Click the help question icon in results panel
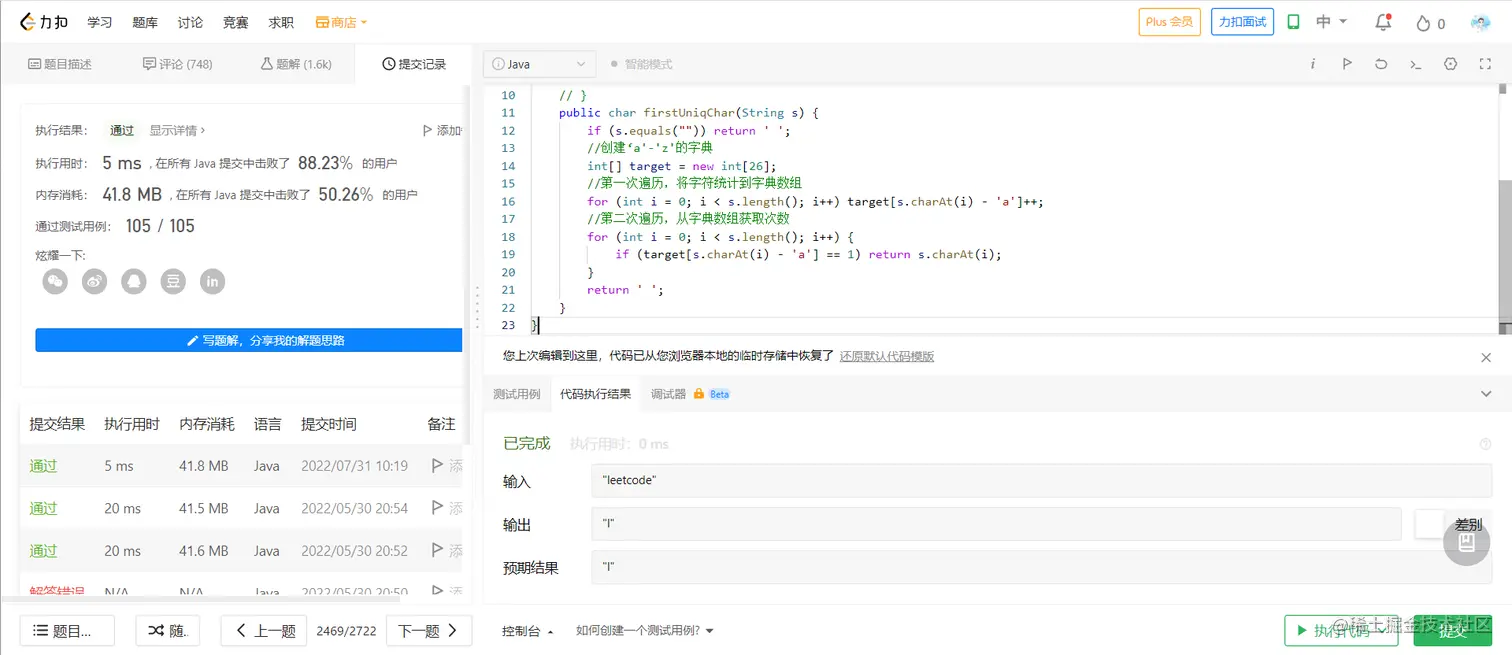 [x=1485, y=444]
